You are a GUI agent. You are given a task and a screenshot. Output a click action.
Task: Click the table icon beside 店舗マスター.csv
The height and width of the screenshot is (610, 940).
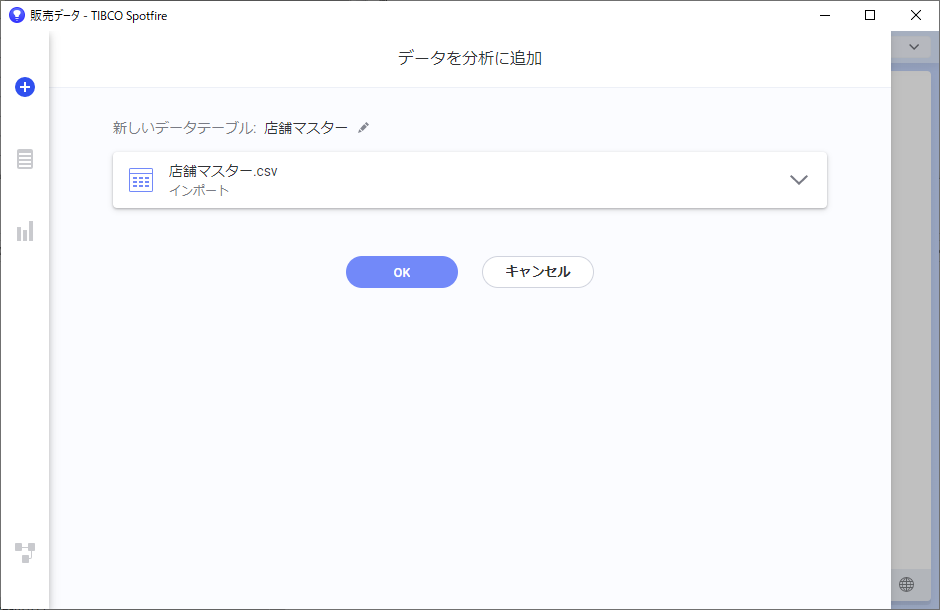click(141, 180)
